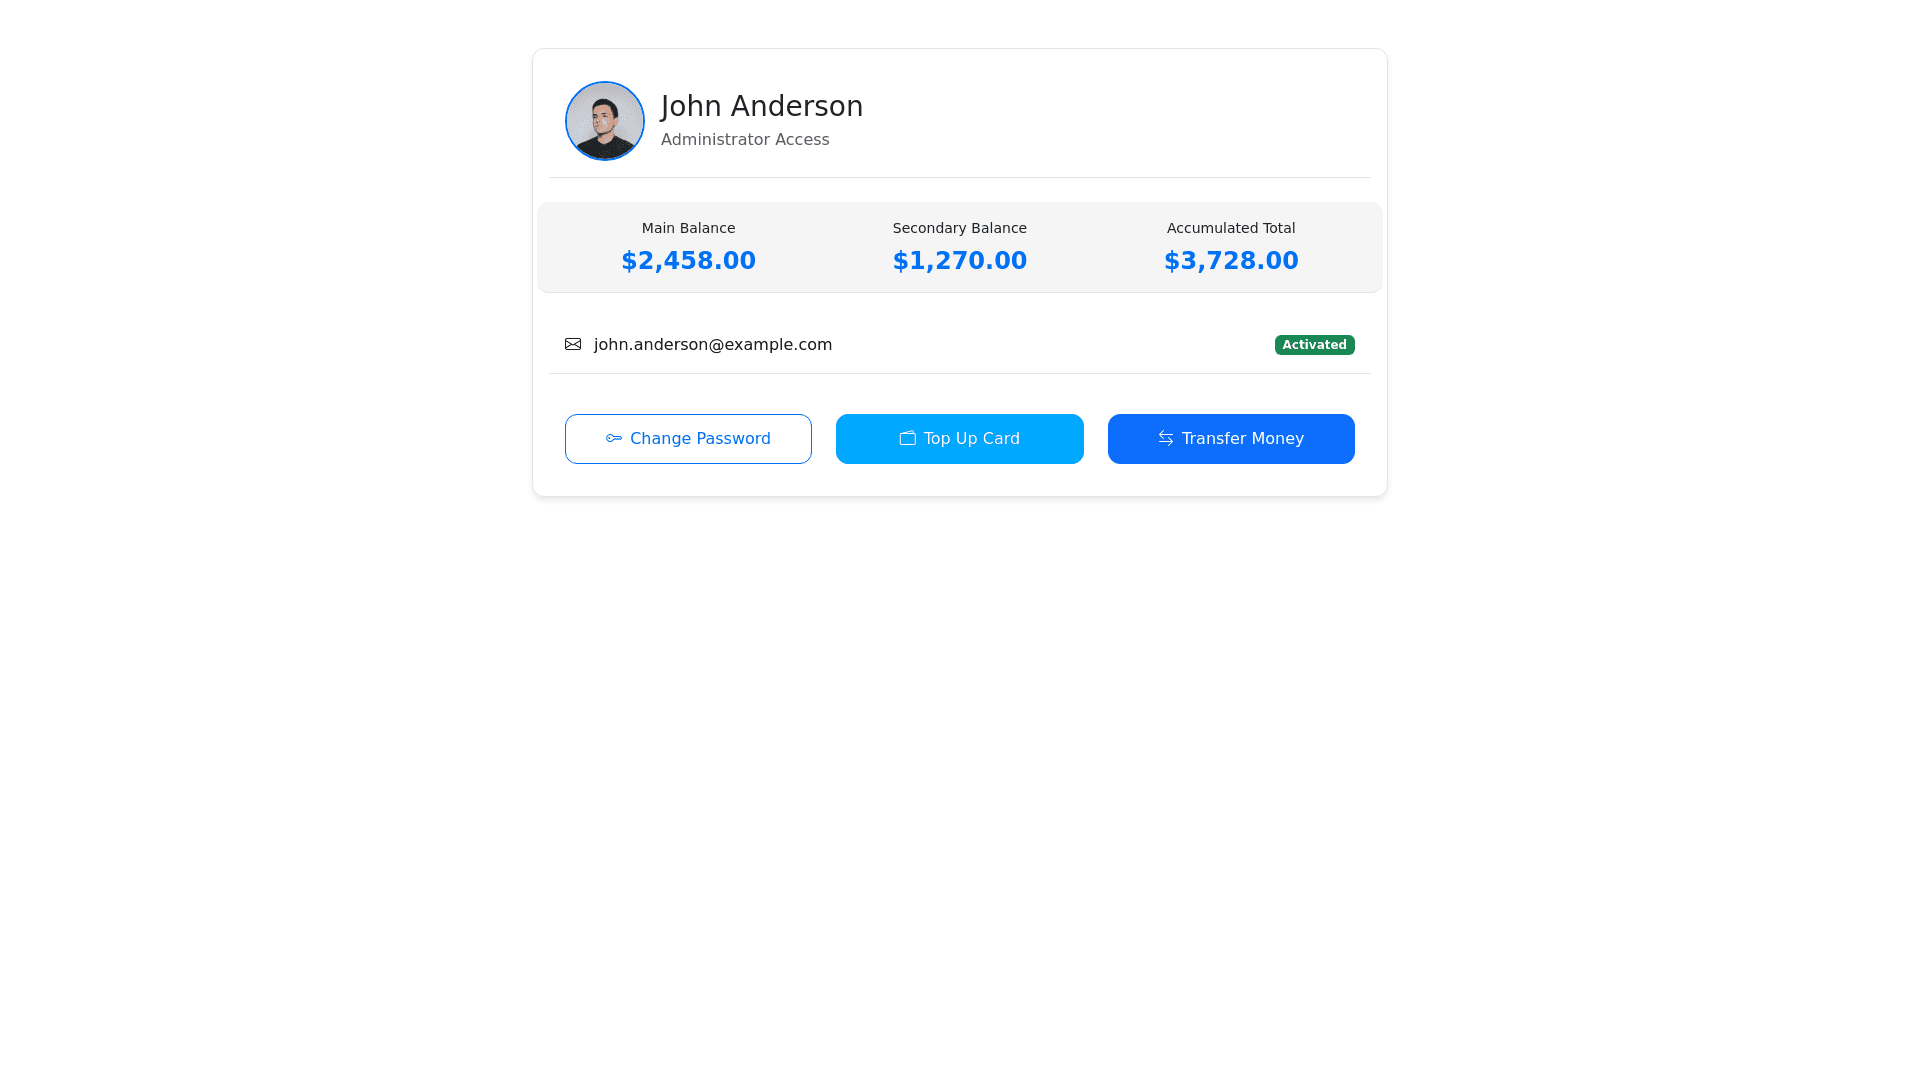Click the $3,728.00 accumulated total amount
The image size is (1920, 1080).
[x=1230, y=261]
